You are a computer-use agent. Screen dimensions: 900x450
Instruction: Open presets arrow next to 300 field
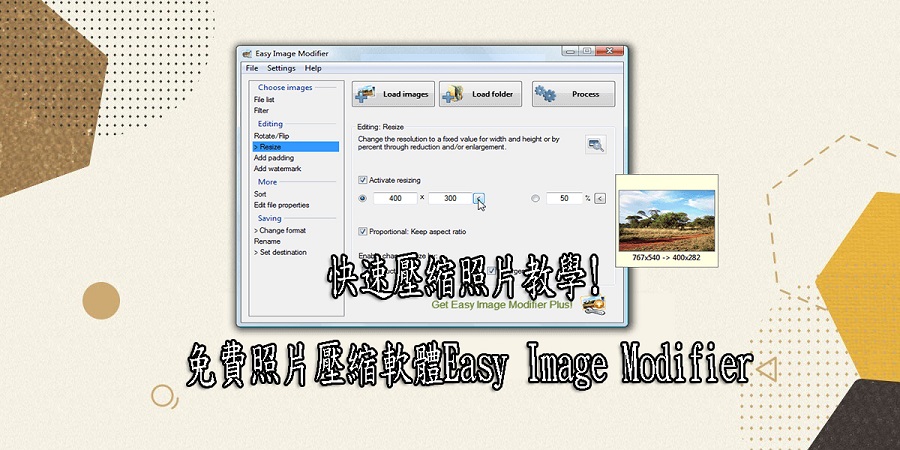tap(479, 199)
